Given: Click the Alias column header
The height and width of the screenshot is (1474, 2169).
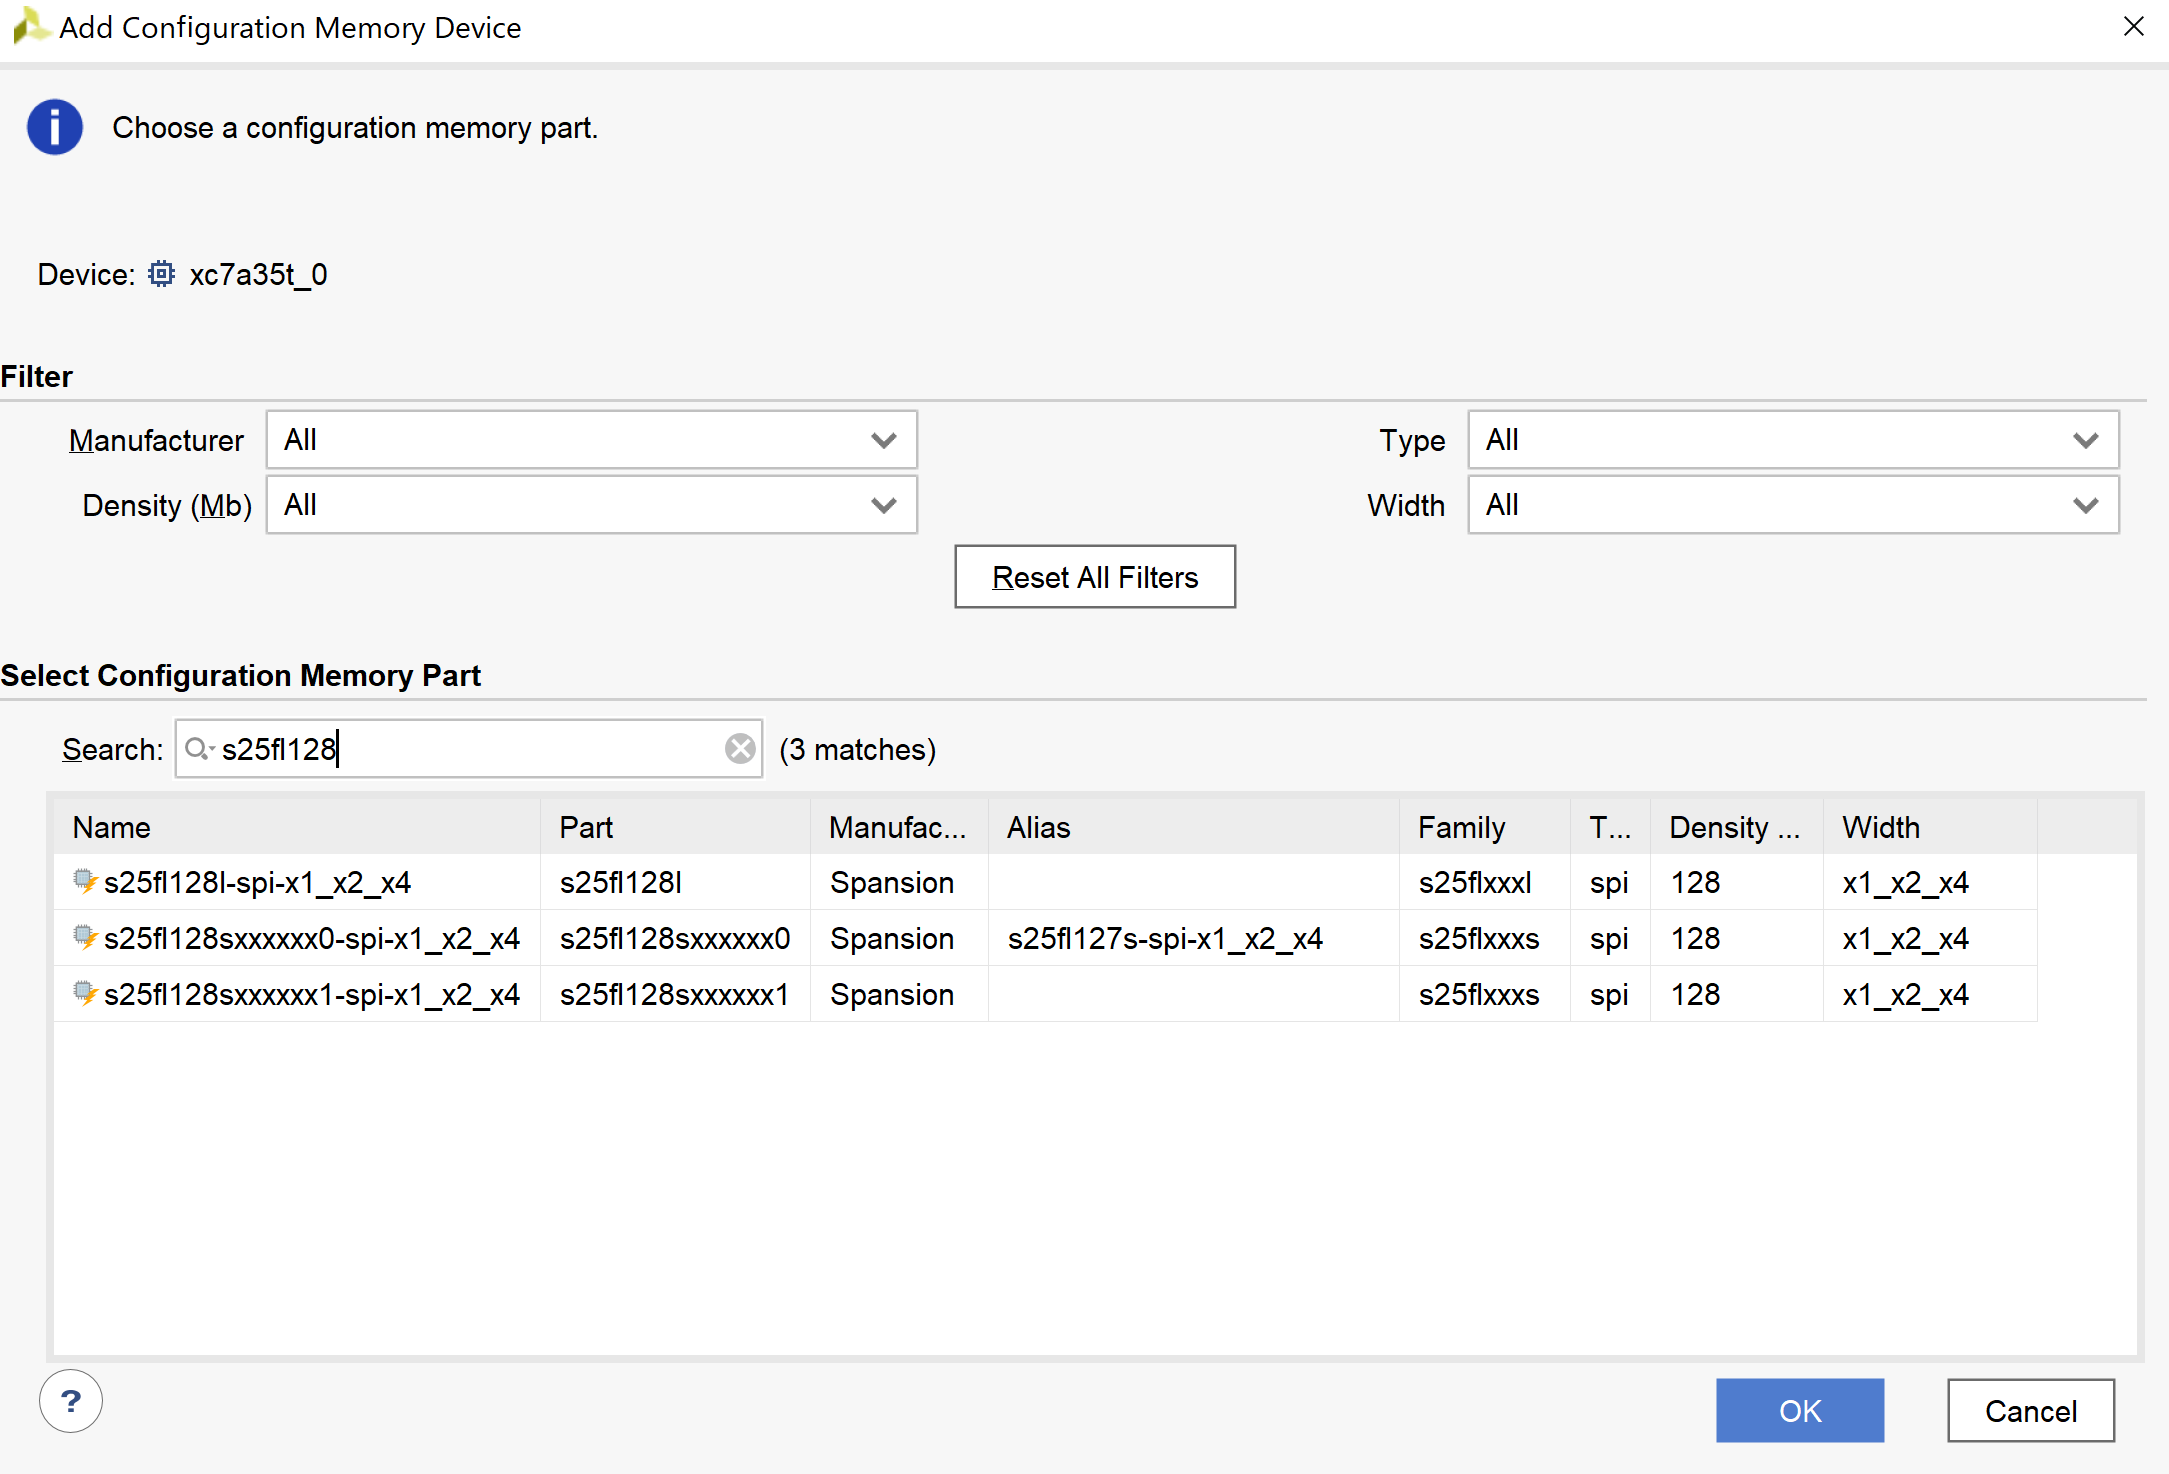Looking at the screenshot, I should (1038, 827).
